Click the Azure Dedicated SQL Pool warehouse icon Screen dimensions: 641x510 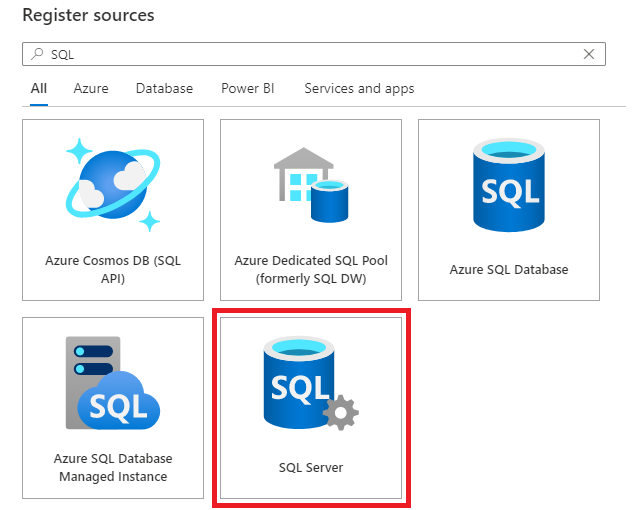point(310,185)
